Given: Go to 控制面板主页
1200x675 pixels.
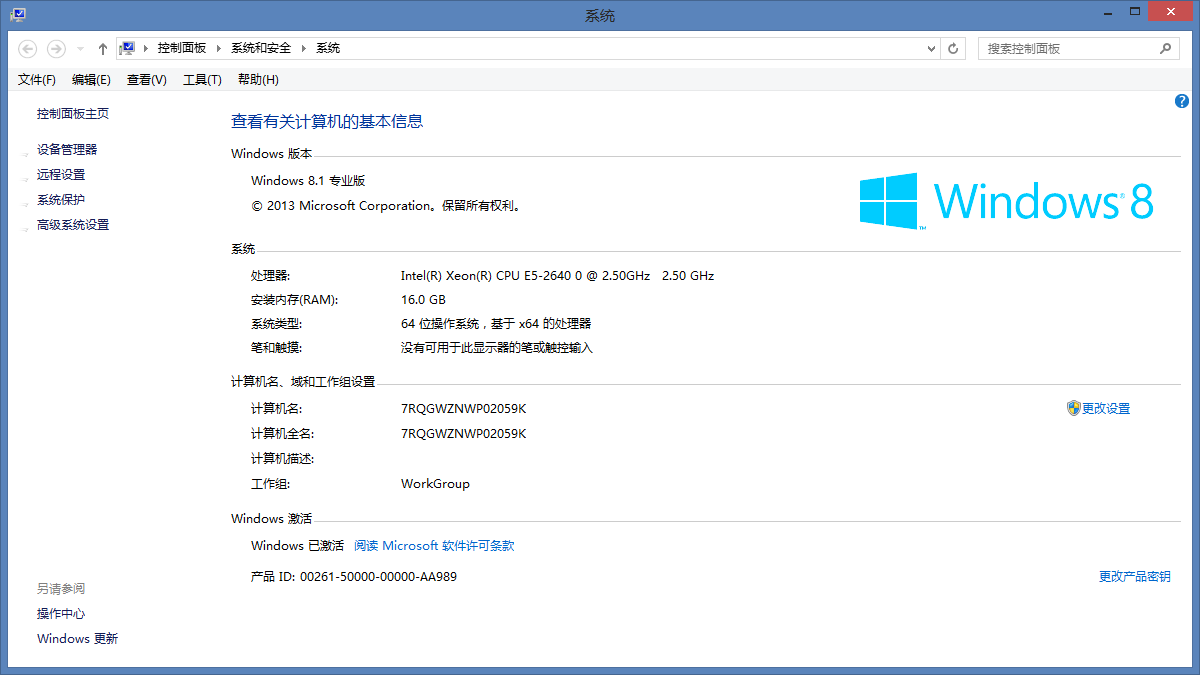Looking at the screenshot, I should pos(73,114).
